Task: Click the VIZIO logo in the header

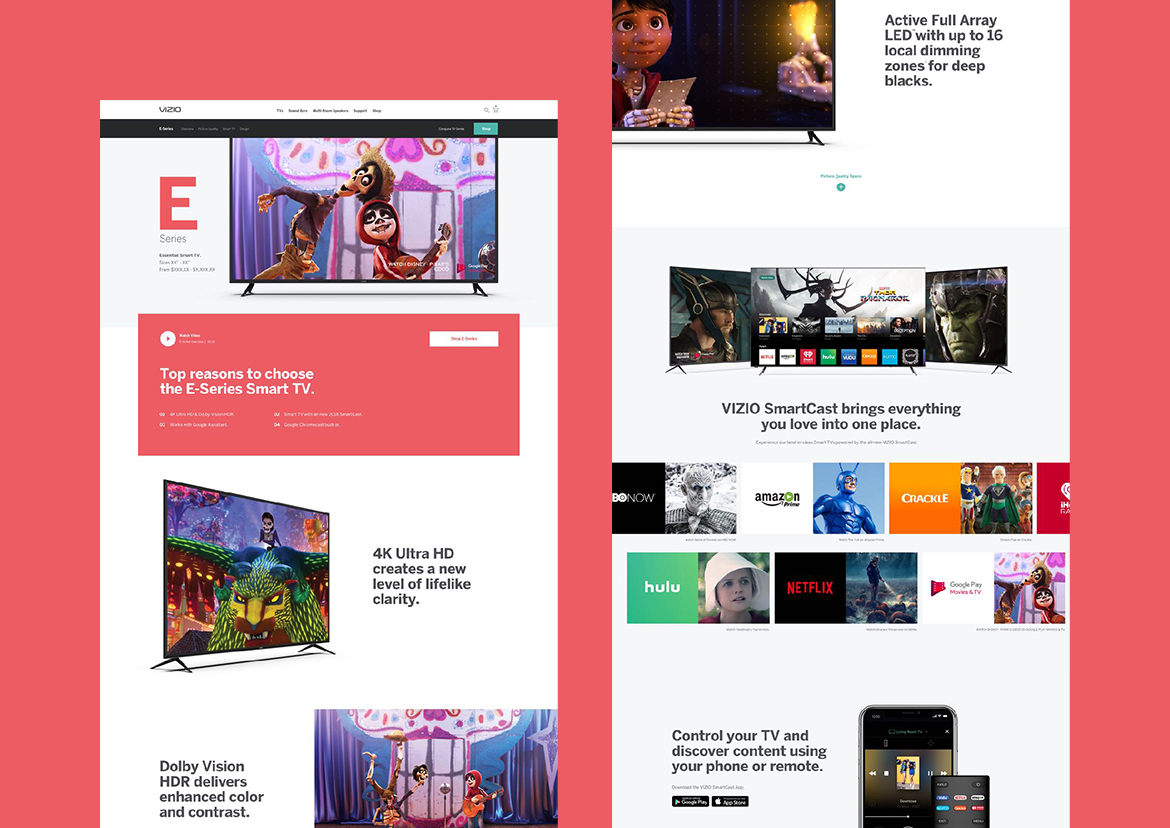Action: 170,110
